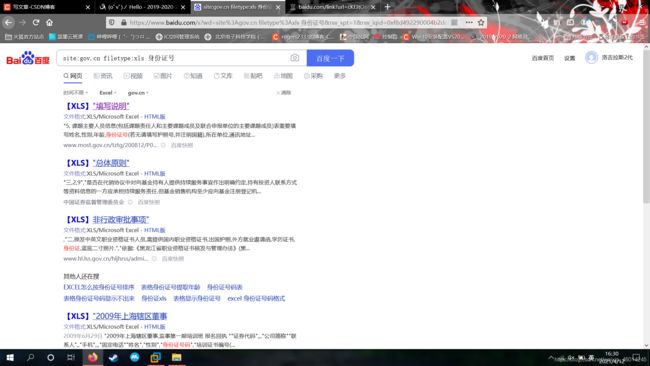Select the 视频 search category

[133, 76]
